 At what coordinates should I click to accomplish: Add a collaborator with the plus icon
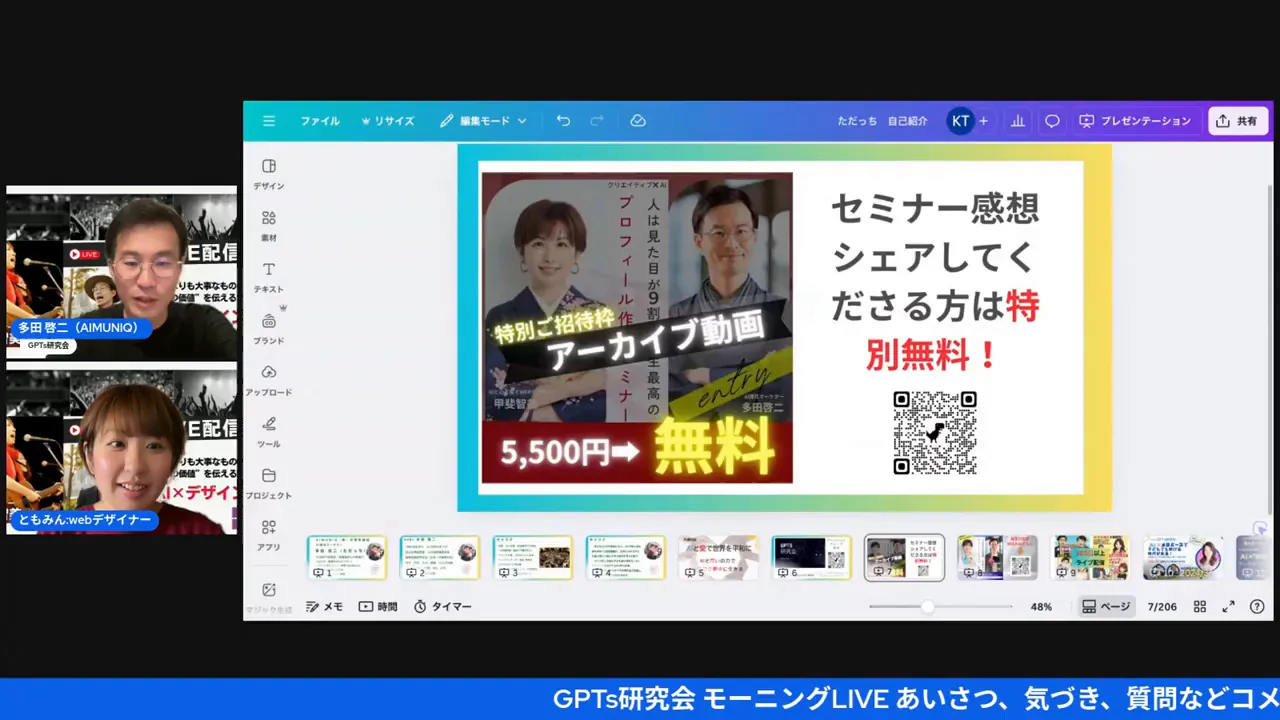[x=984, y=121]
